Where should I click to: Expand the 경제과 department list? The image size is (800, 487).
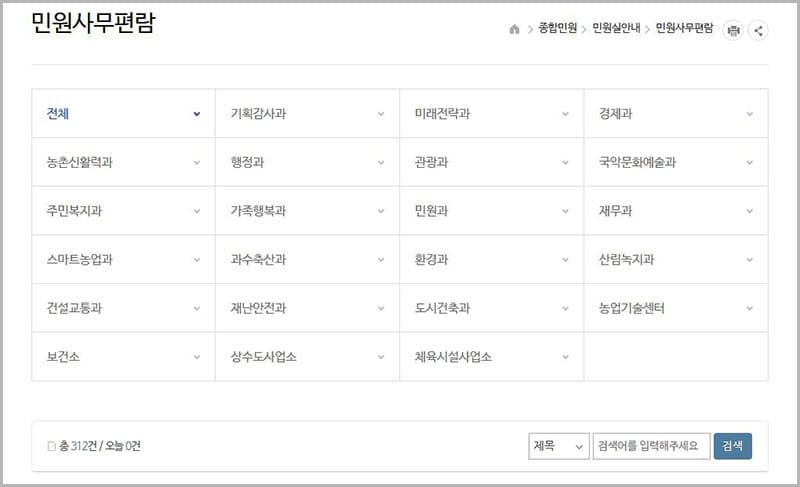675,114
